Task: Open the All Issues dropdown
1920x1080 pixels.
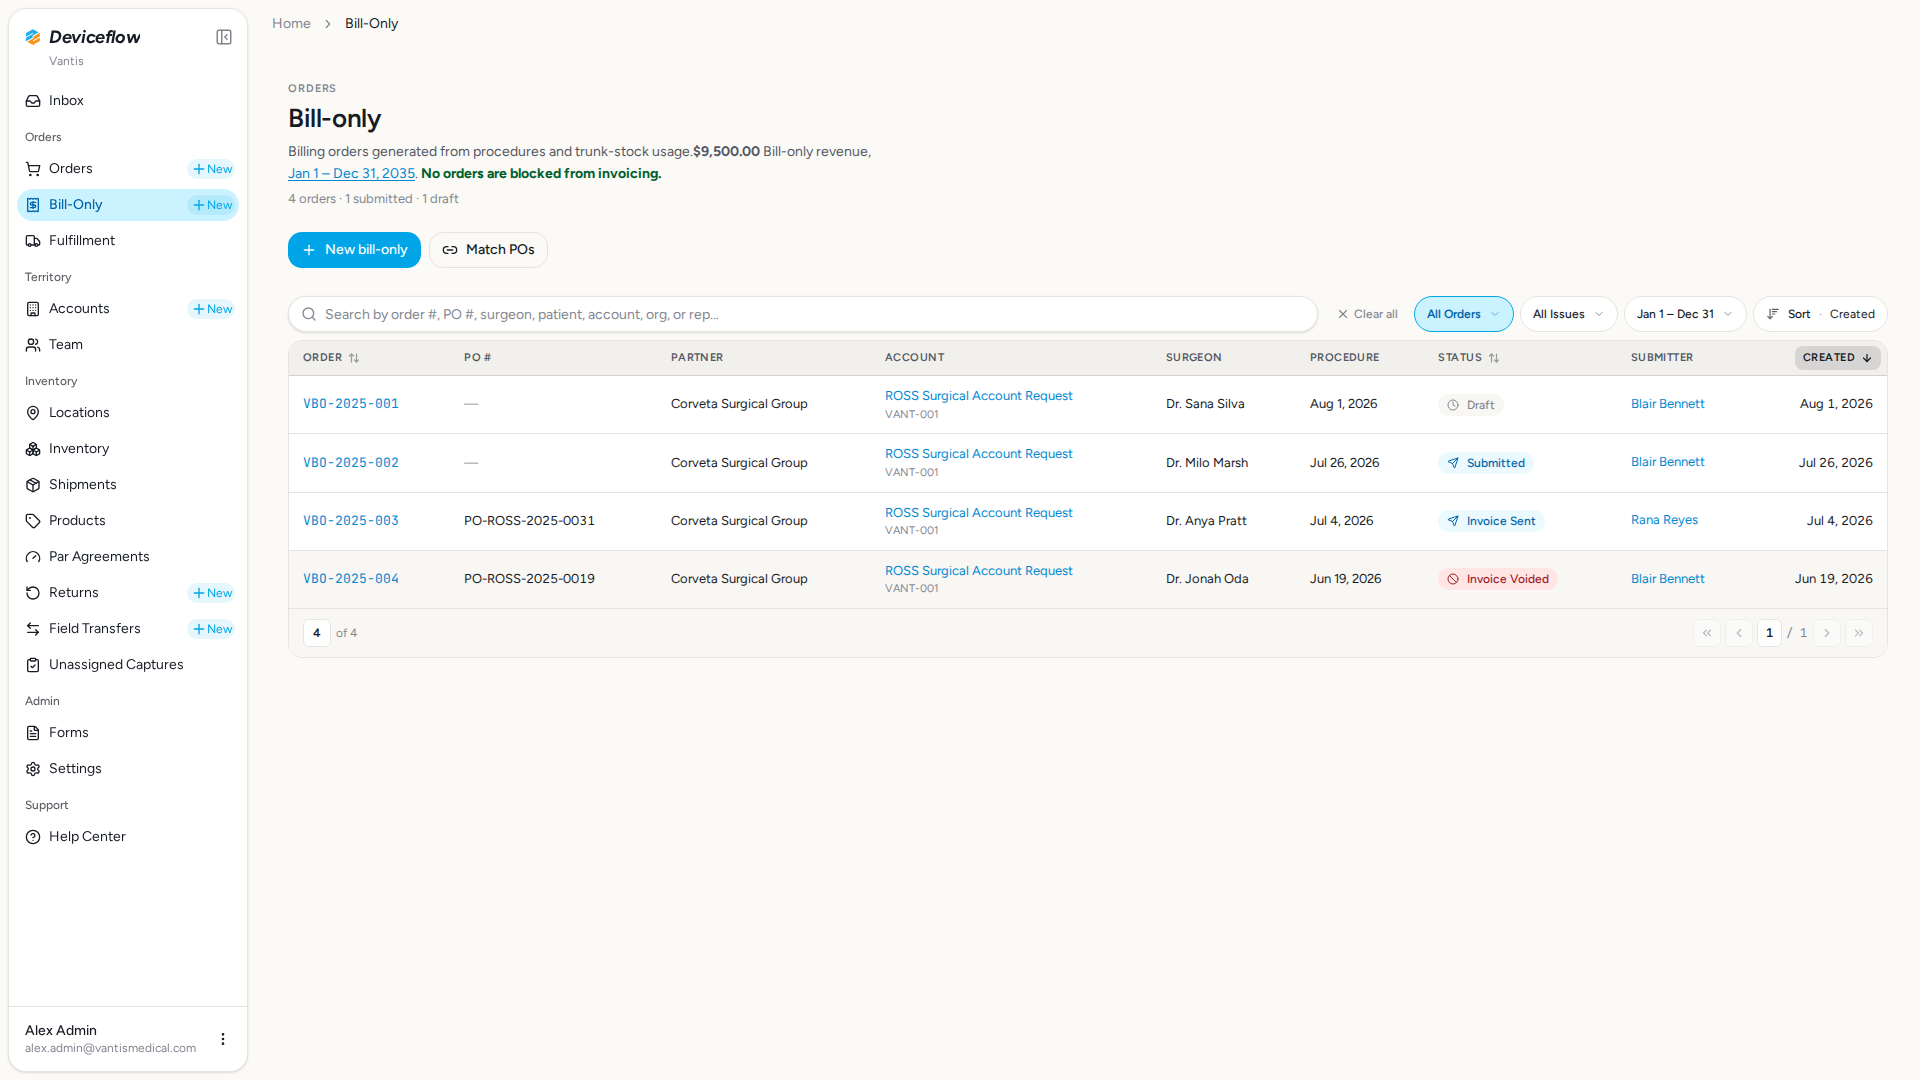Action: (x=1568, y=314)
